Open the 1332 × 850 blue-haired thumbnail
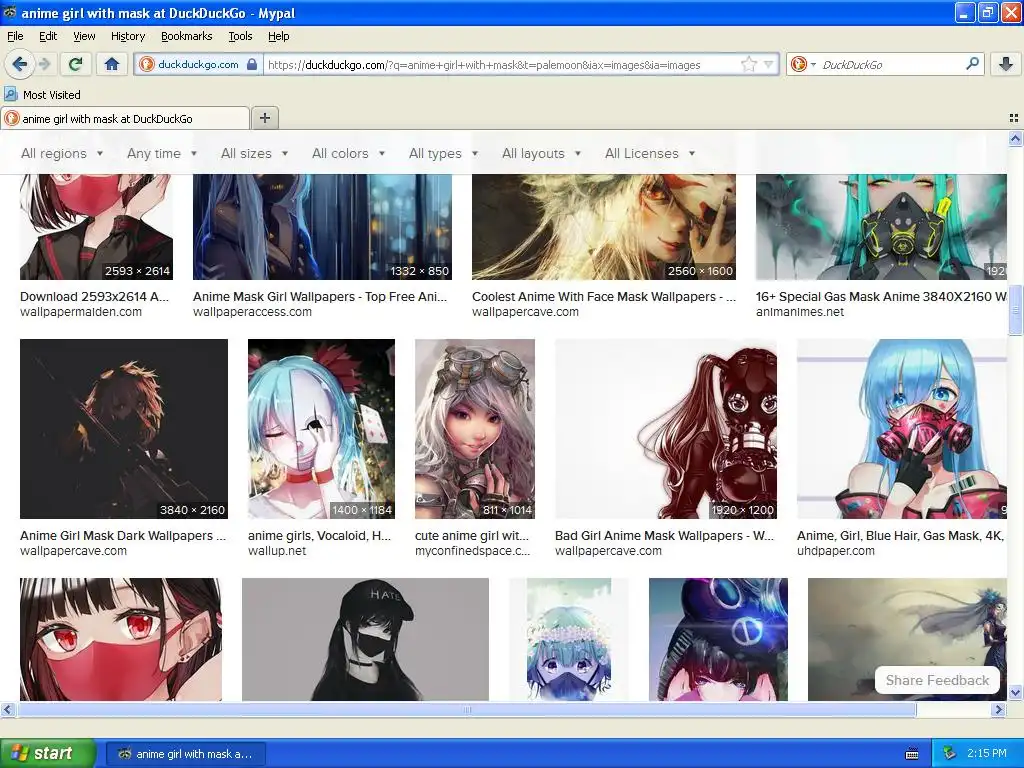 pyautogui.click(x=322, y=227)
